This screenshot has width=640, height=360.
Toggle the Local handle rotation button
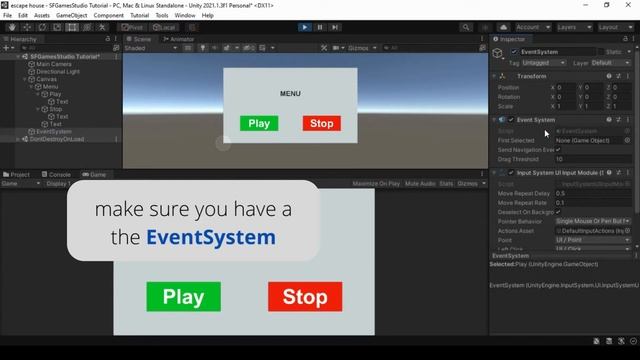pos(164,27)
